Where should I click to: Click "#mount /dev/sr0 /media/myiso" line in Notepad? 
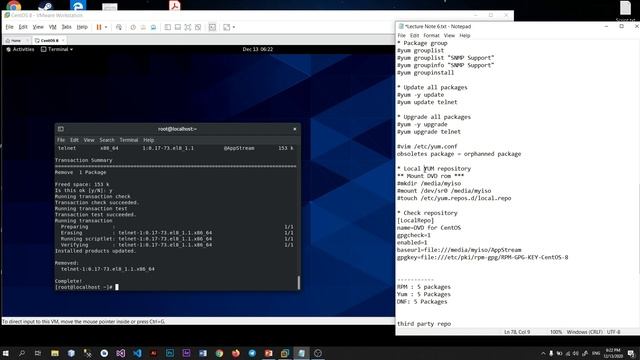coord(444,191)
